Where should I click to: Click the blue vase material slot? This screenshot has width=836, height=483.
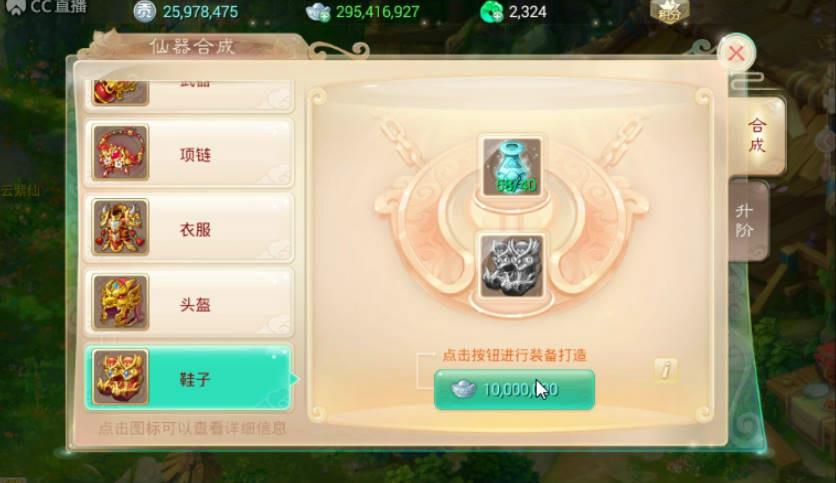[512, 167]
